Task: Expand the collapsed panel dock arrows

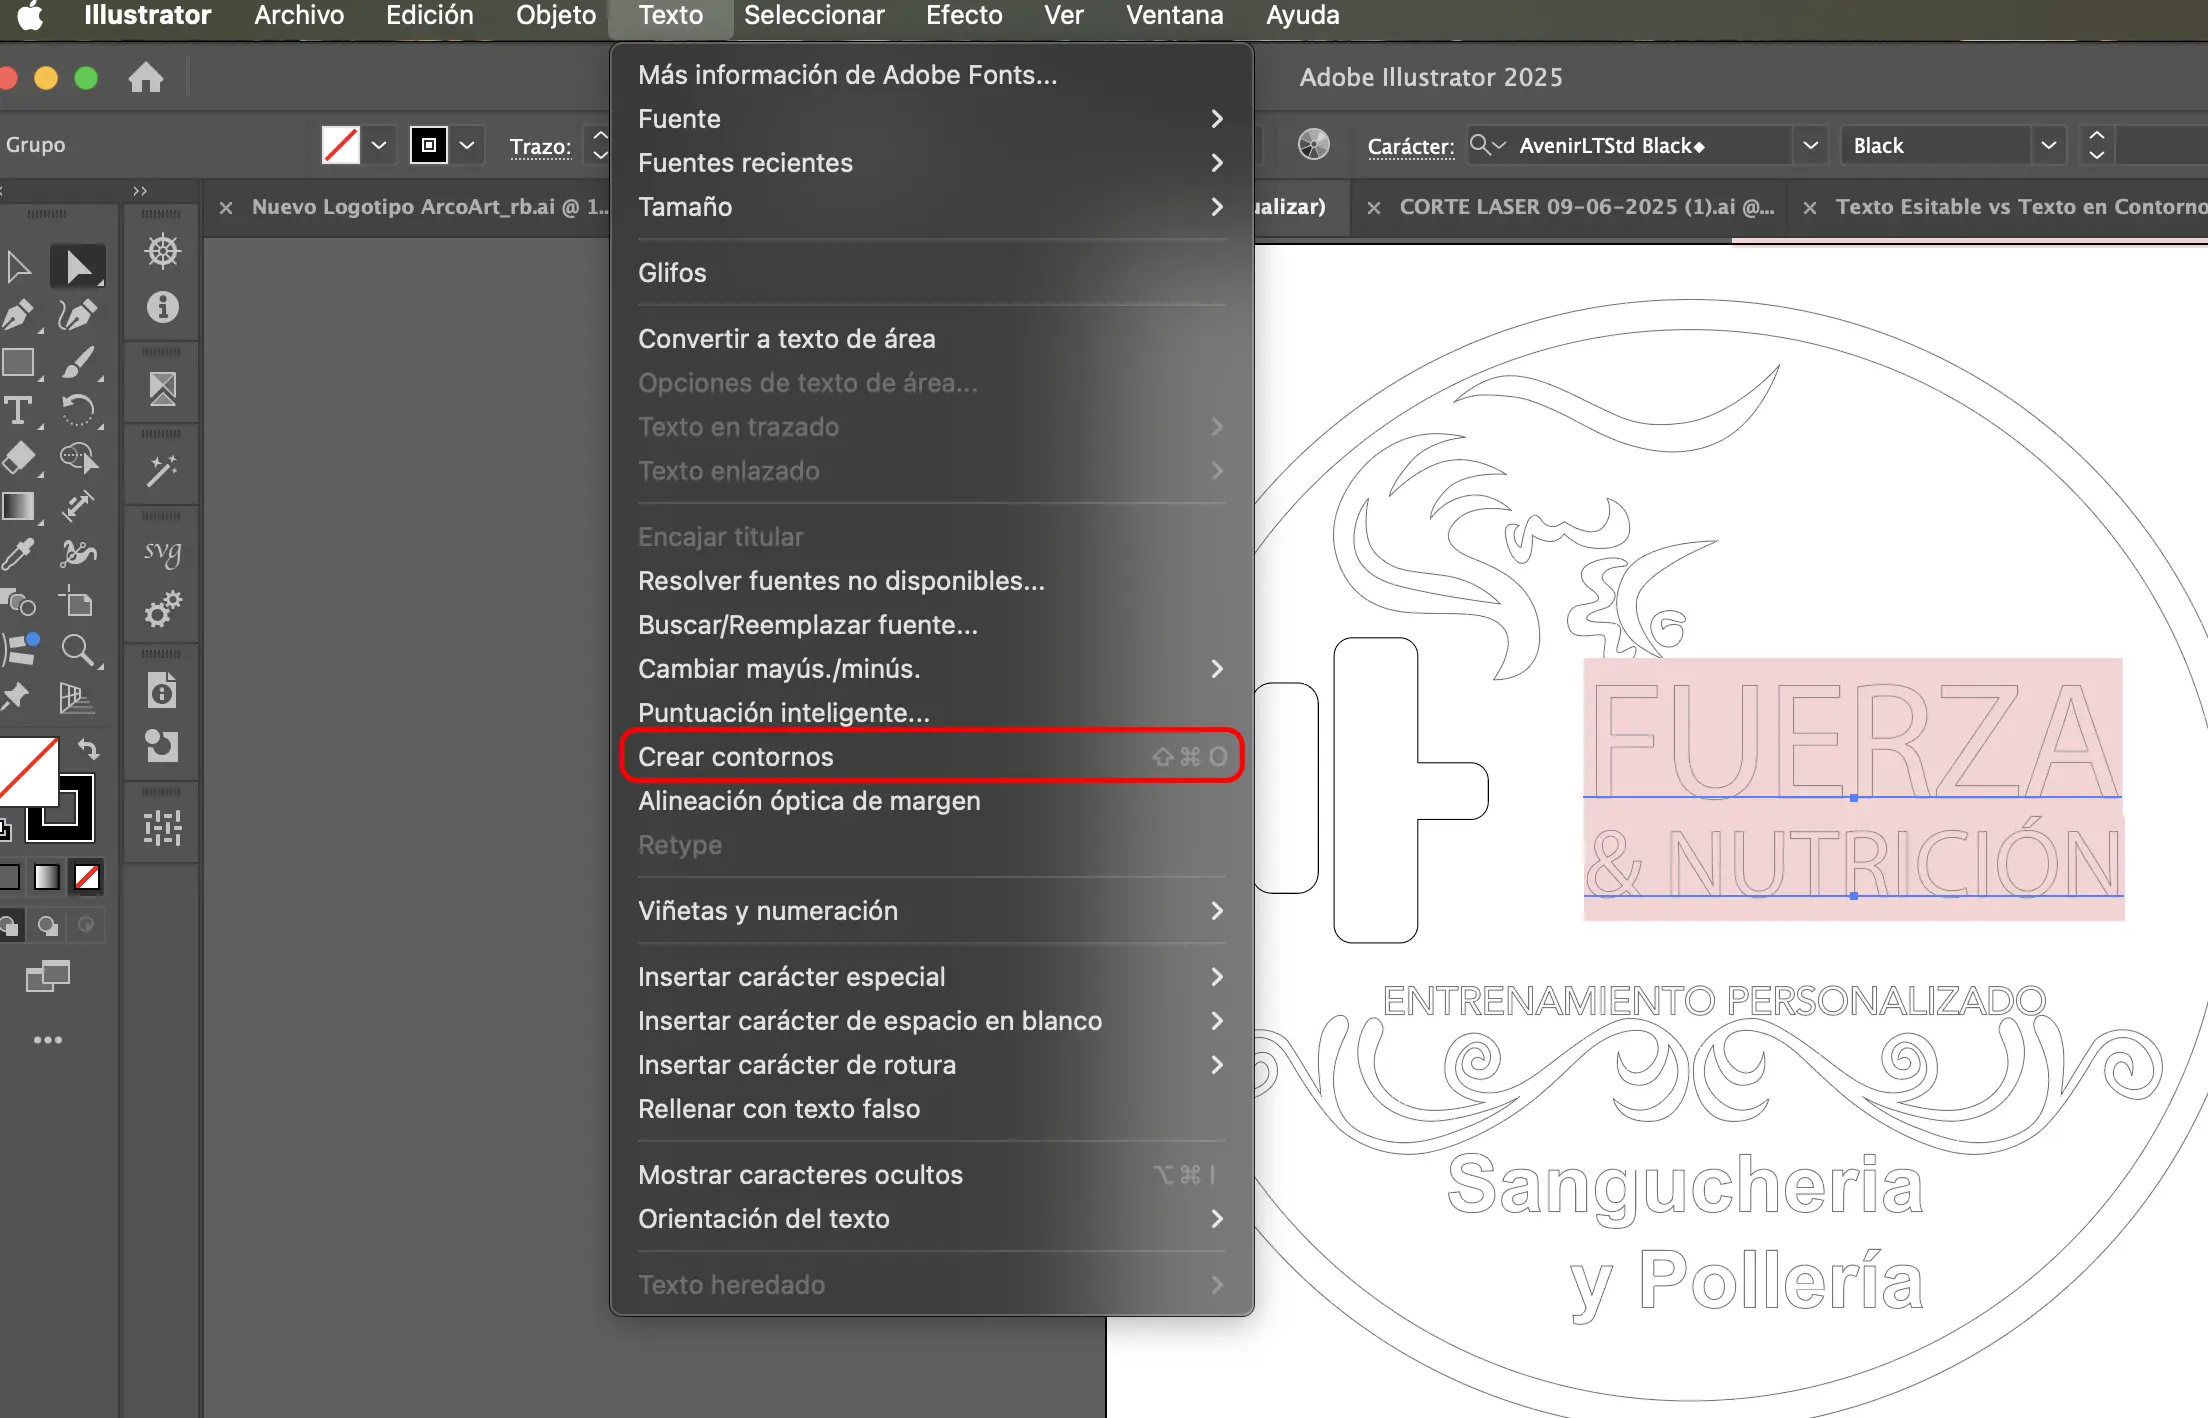Action: (x=140, y=190)
